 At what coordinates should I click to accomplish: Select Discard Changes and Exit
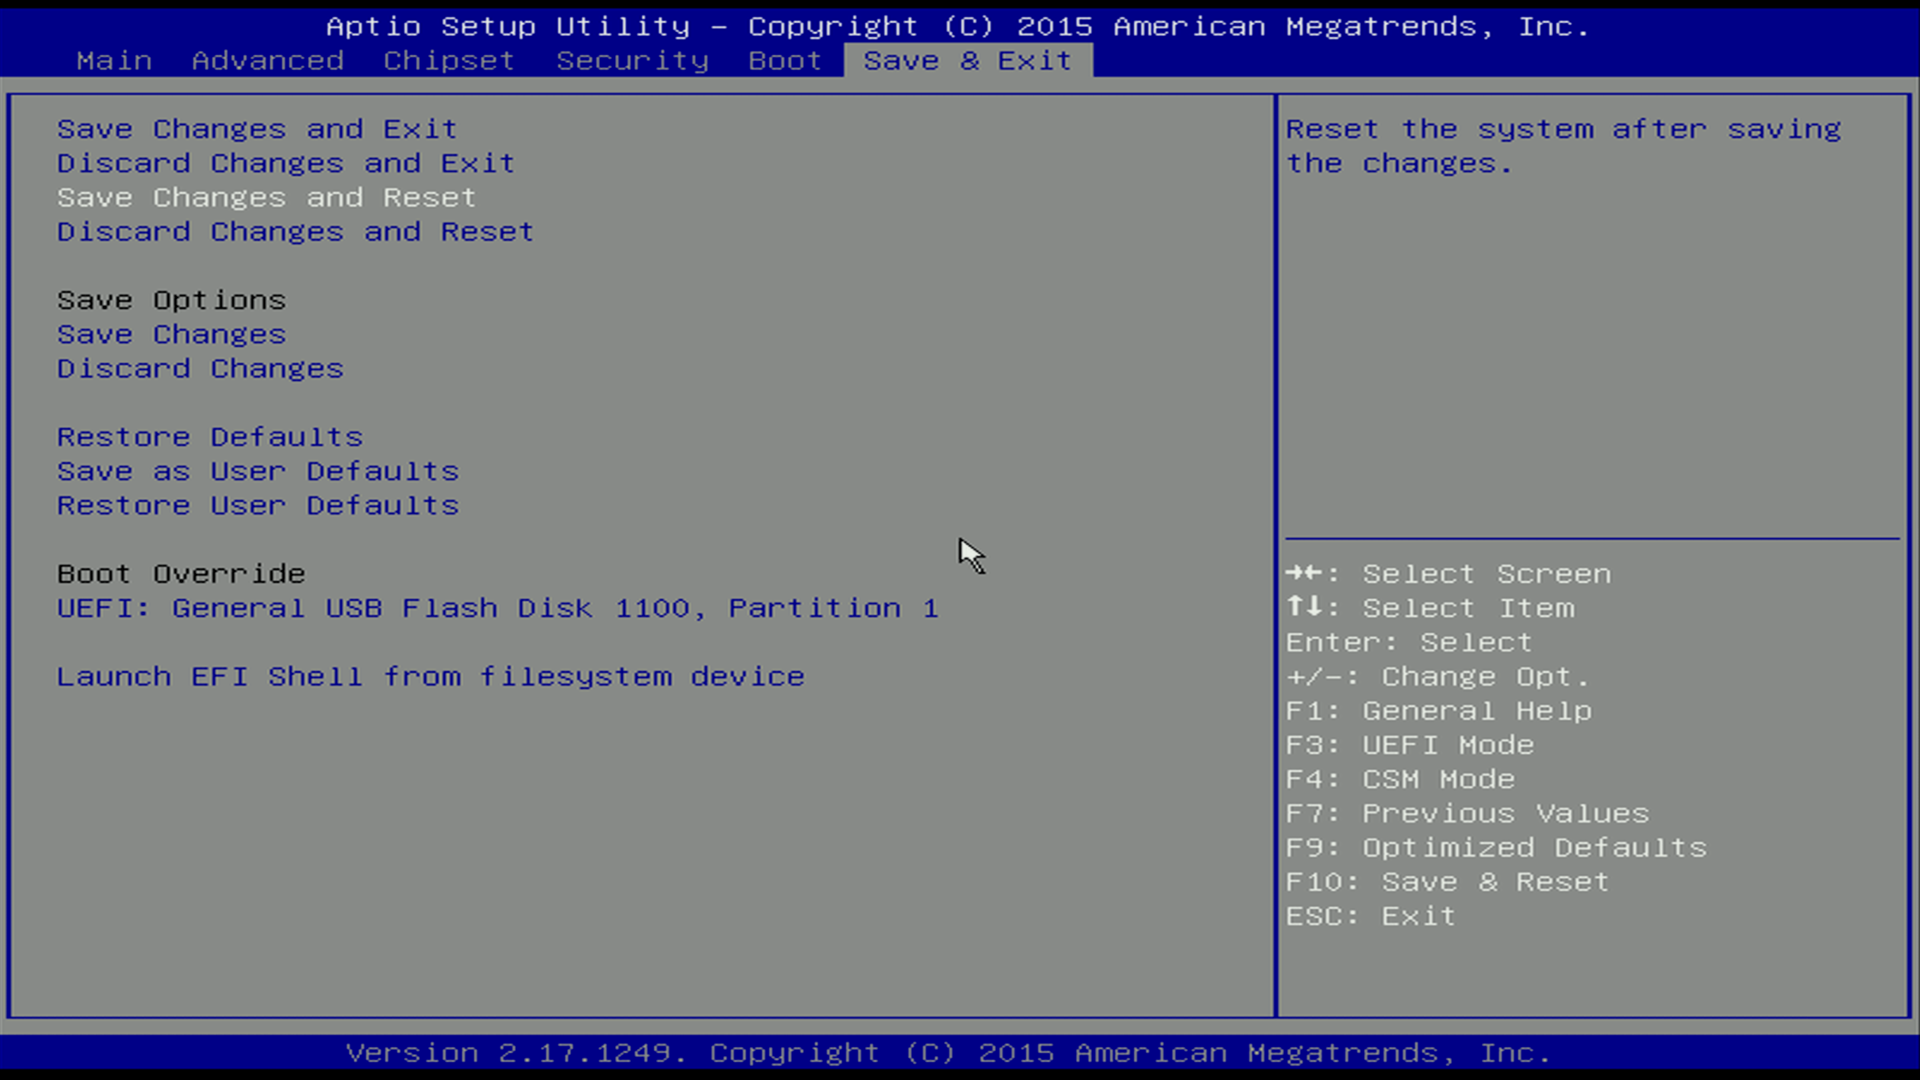pos(284,163)
